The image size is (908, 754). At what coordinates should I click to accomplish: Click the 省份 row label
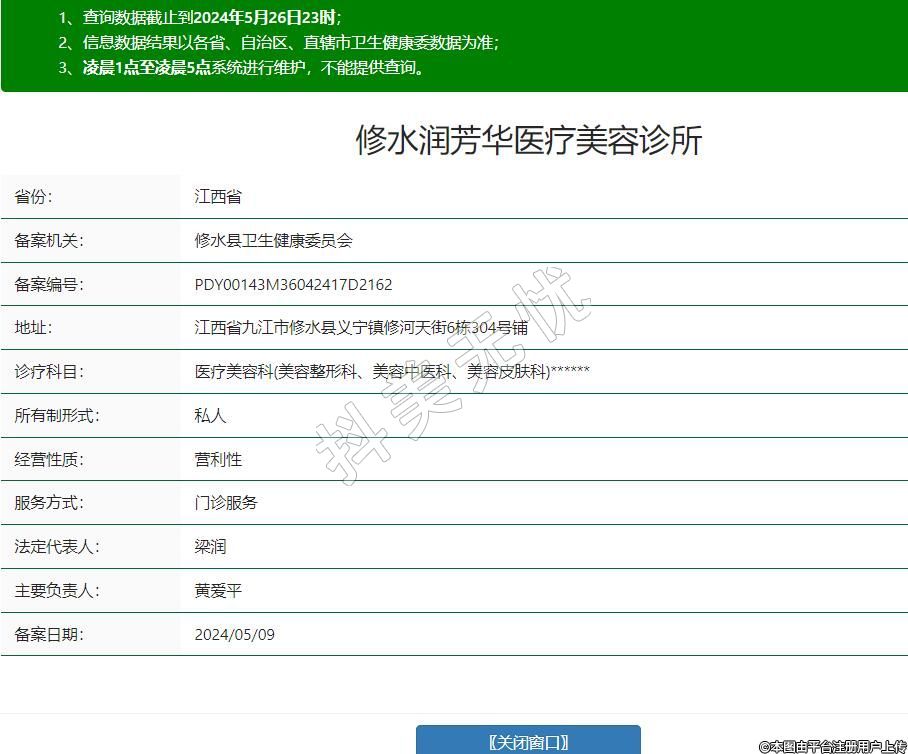(33, 197)
